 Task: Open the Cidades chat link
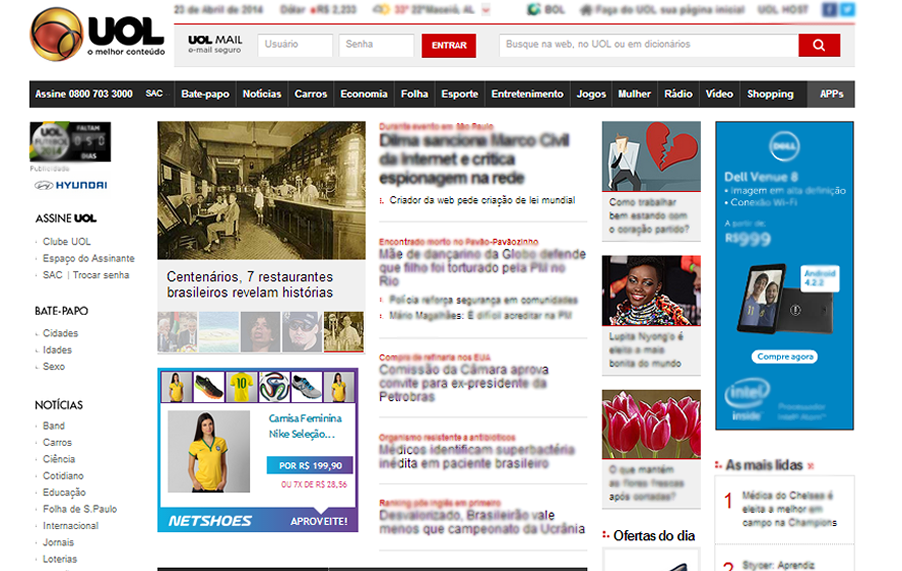60,333
